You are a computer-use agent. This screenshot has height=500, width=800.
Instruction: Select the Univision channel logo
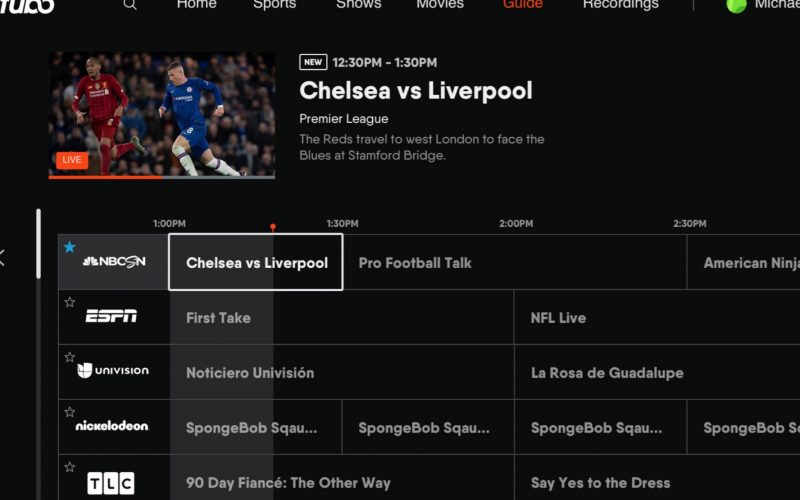(x=113, y=371)
